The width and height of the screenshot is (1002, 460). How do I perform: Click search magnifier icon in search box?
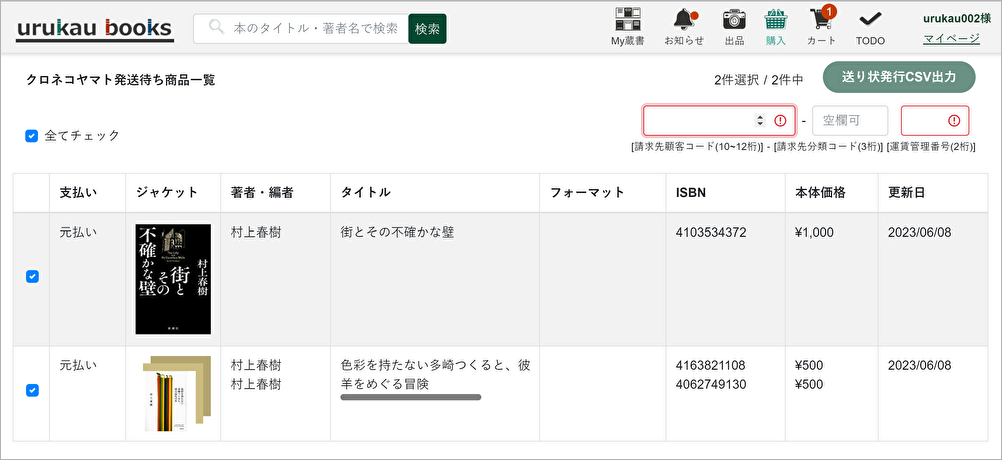point(215,29)
